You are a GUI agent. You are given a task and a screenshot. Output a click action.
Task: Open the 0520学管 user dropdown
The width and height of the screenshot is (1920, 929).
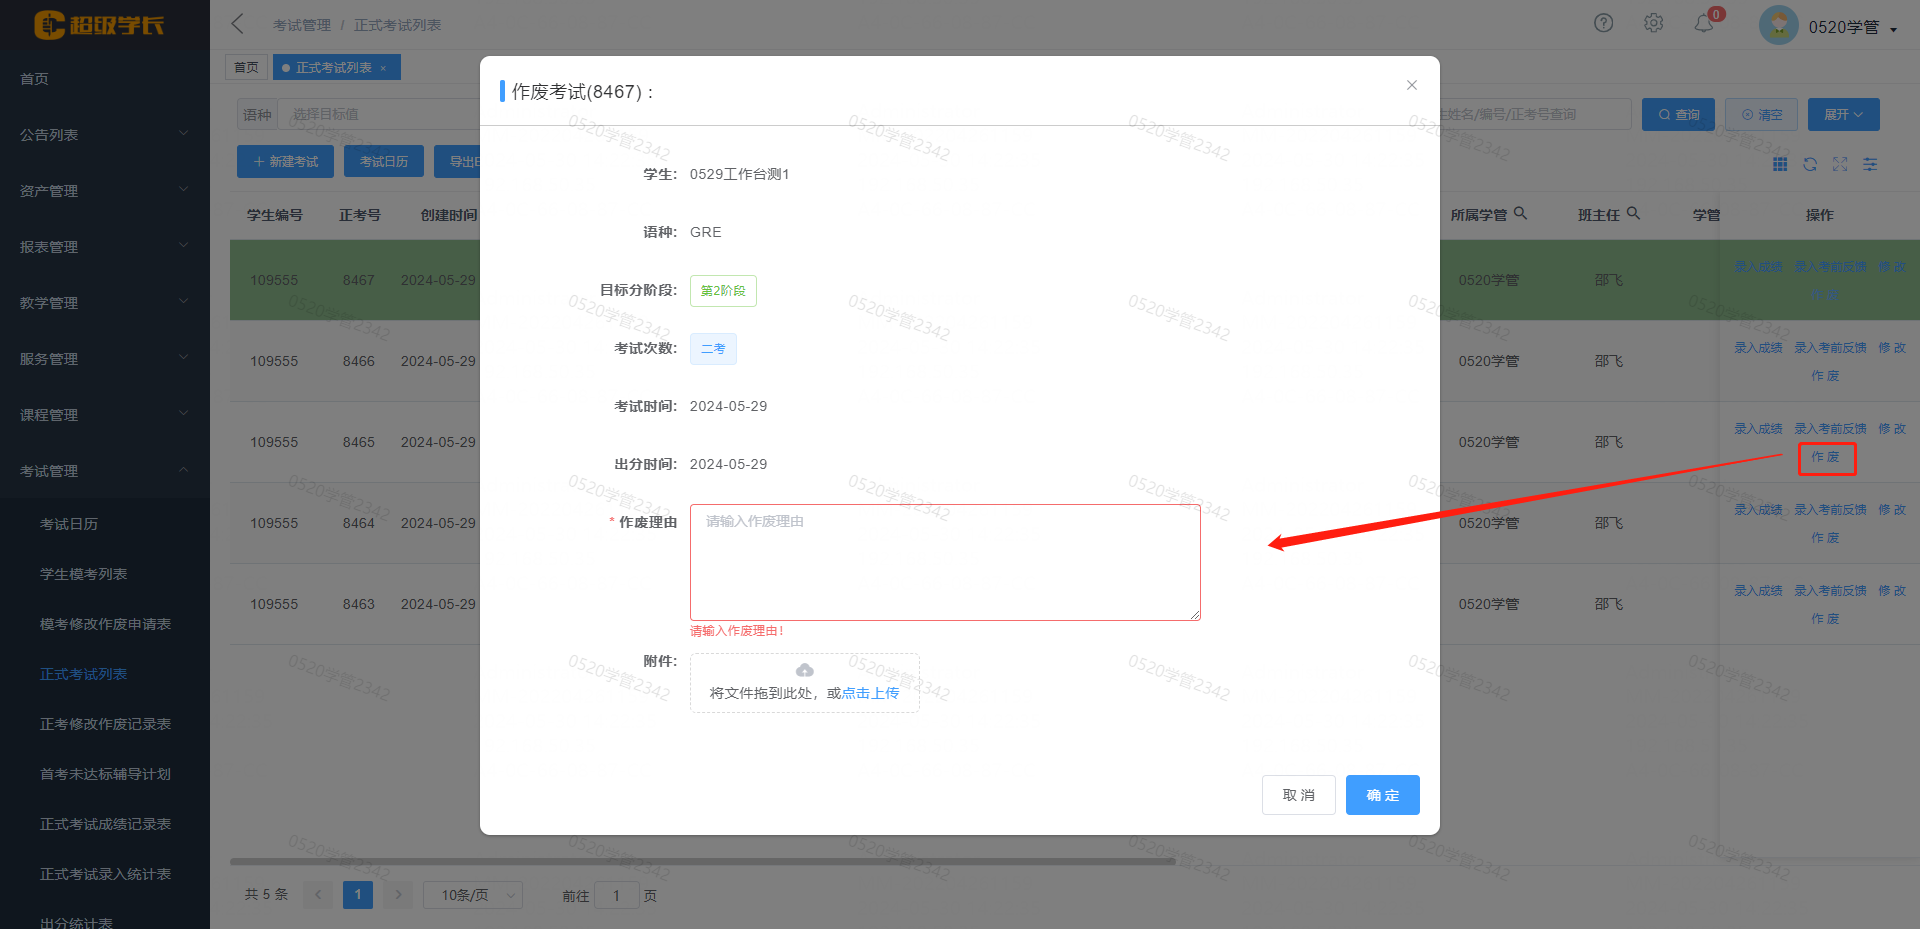(x=1850, y=27)
